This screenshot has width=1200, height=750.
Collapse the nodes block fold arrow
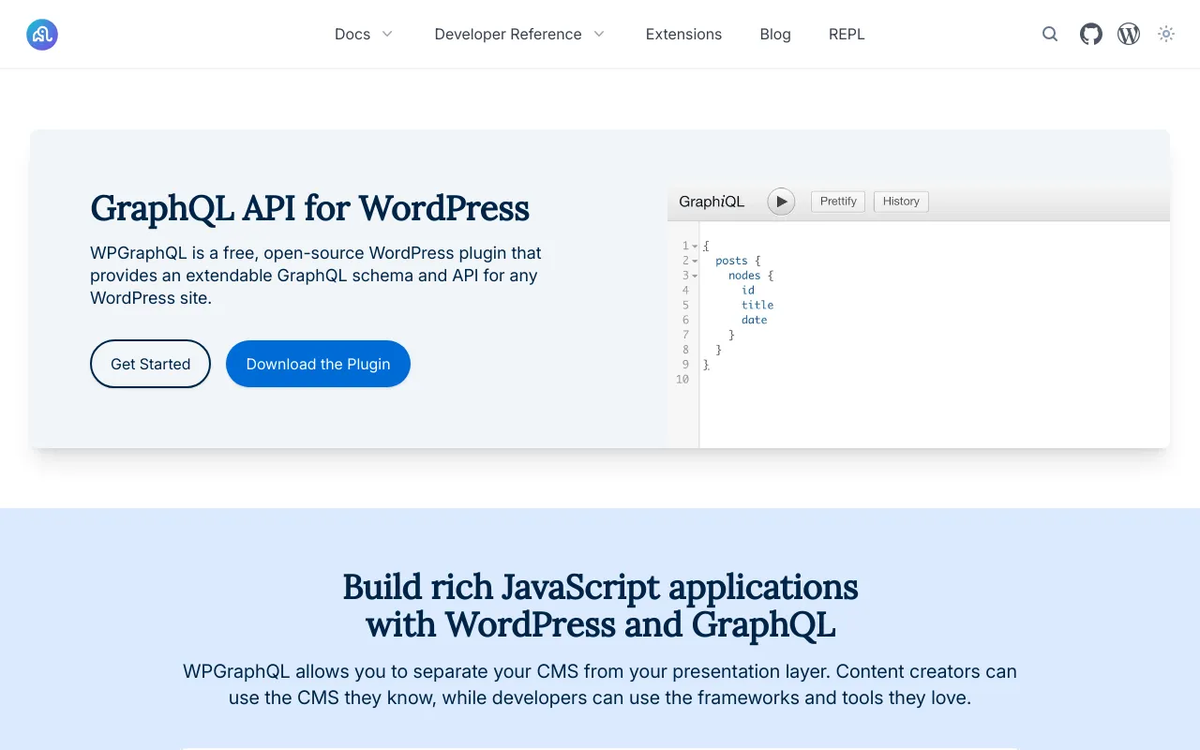tap(695, 276)
